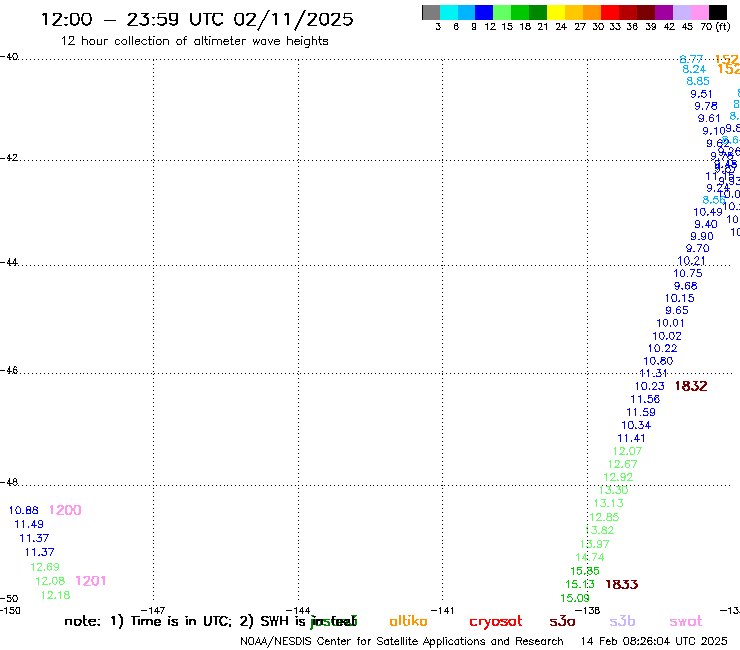Click the wave height value 10.49
This screenshot has height=650, width=740.
click(708, 212)
